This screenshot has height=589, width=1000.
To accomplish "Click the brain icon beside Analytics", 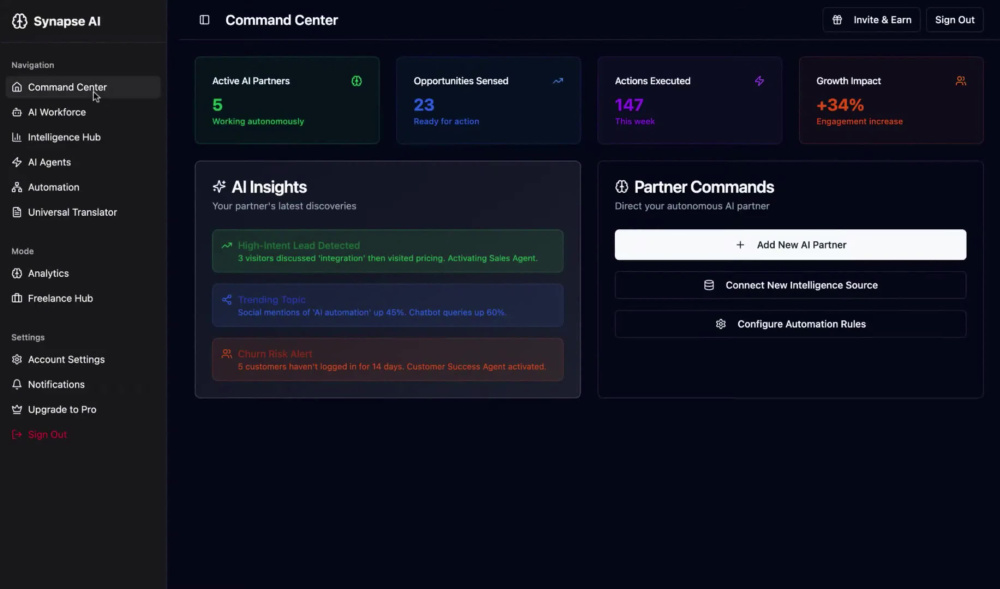I will (x=17, y=273).
